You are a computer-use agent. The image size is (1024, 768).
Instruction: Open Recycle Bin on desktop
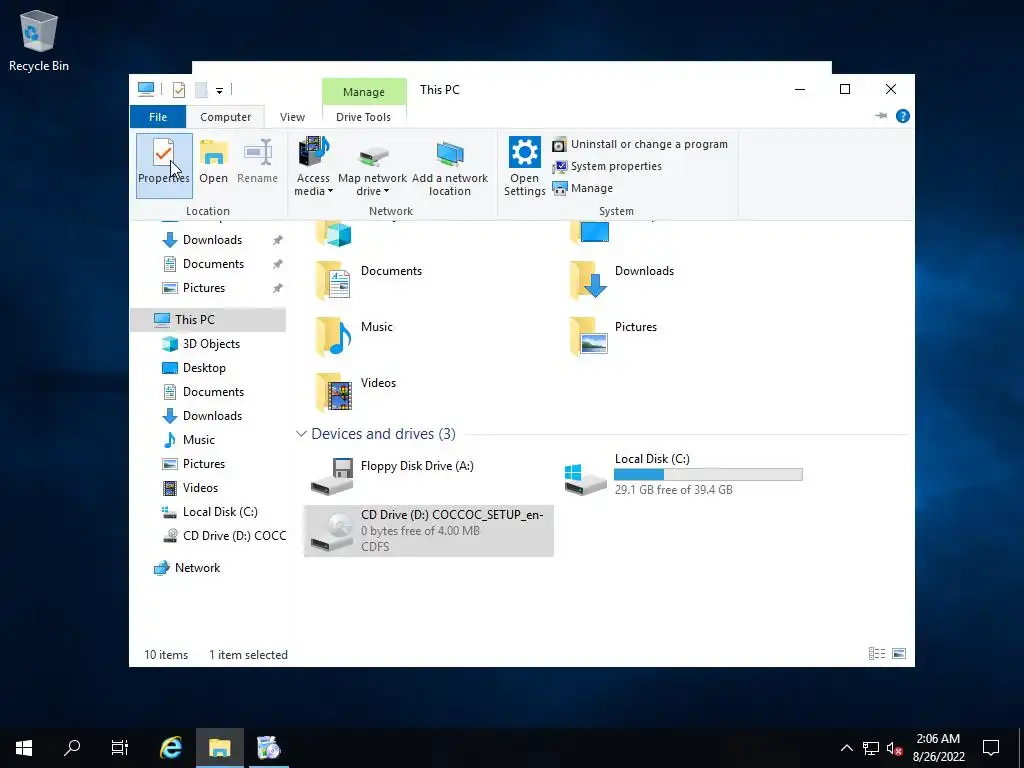point(39,40)
